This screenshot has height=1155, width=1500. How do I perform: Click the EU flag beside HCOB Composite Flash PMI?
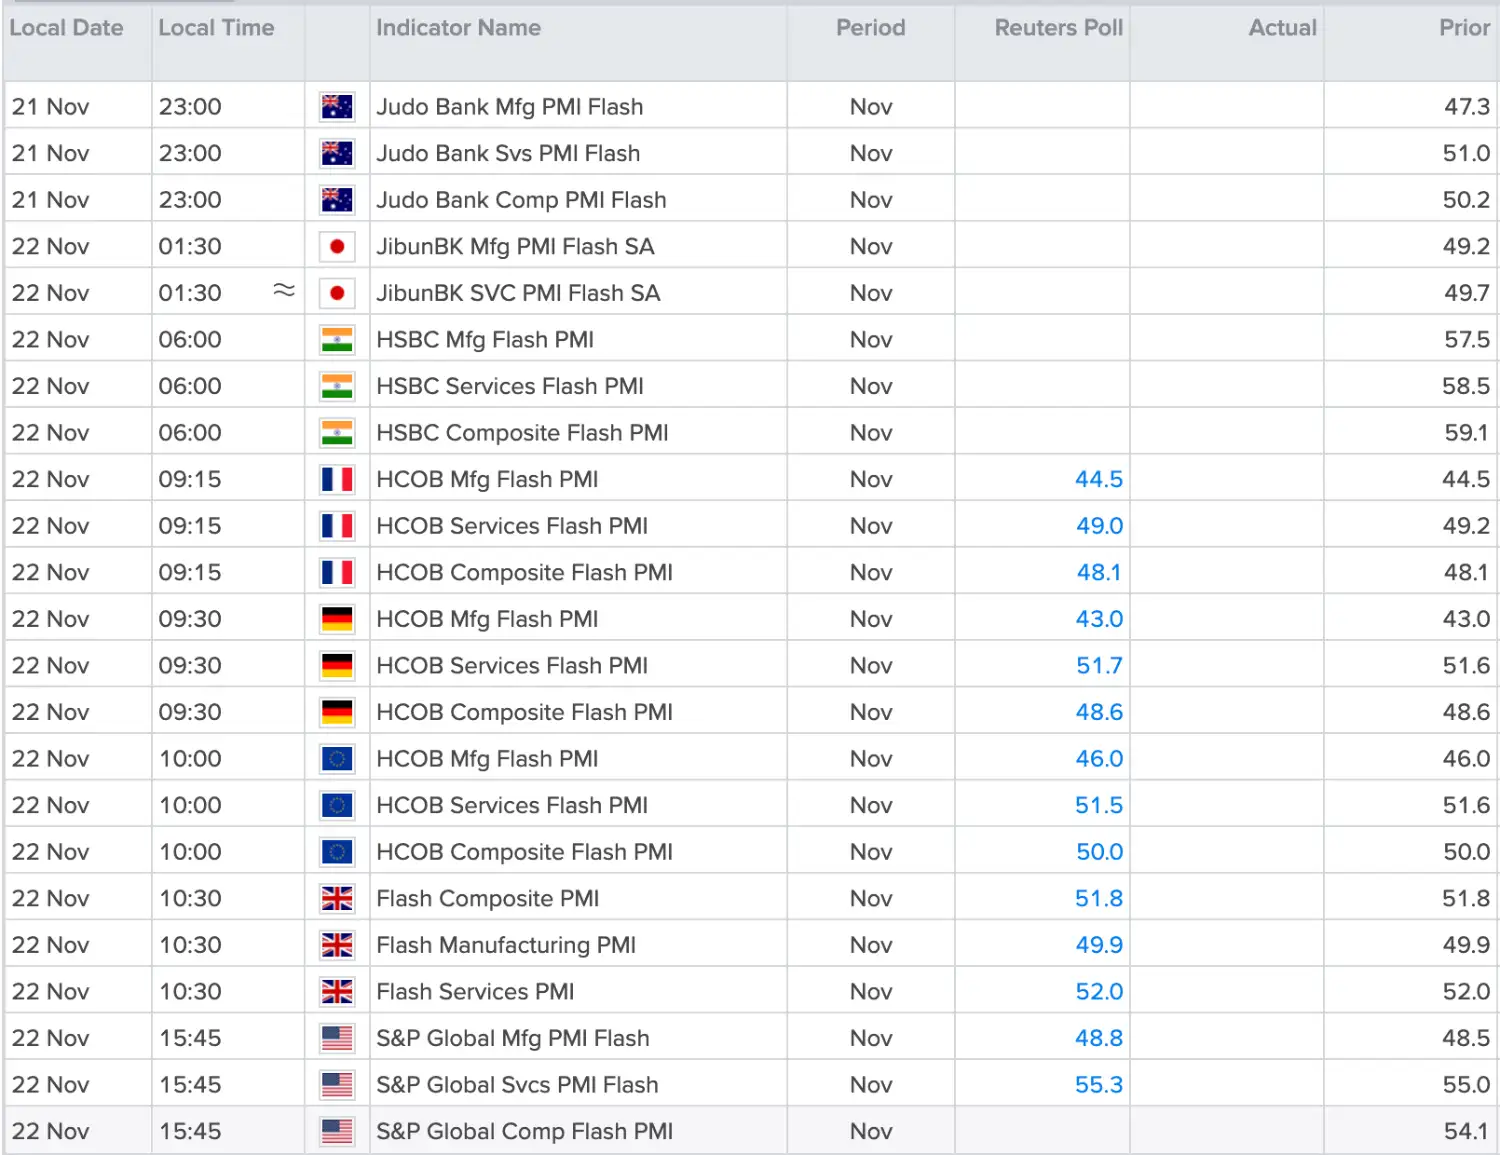[x=337, y=852]
